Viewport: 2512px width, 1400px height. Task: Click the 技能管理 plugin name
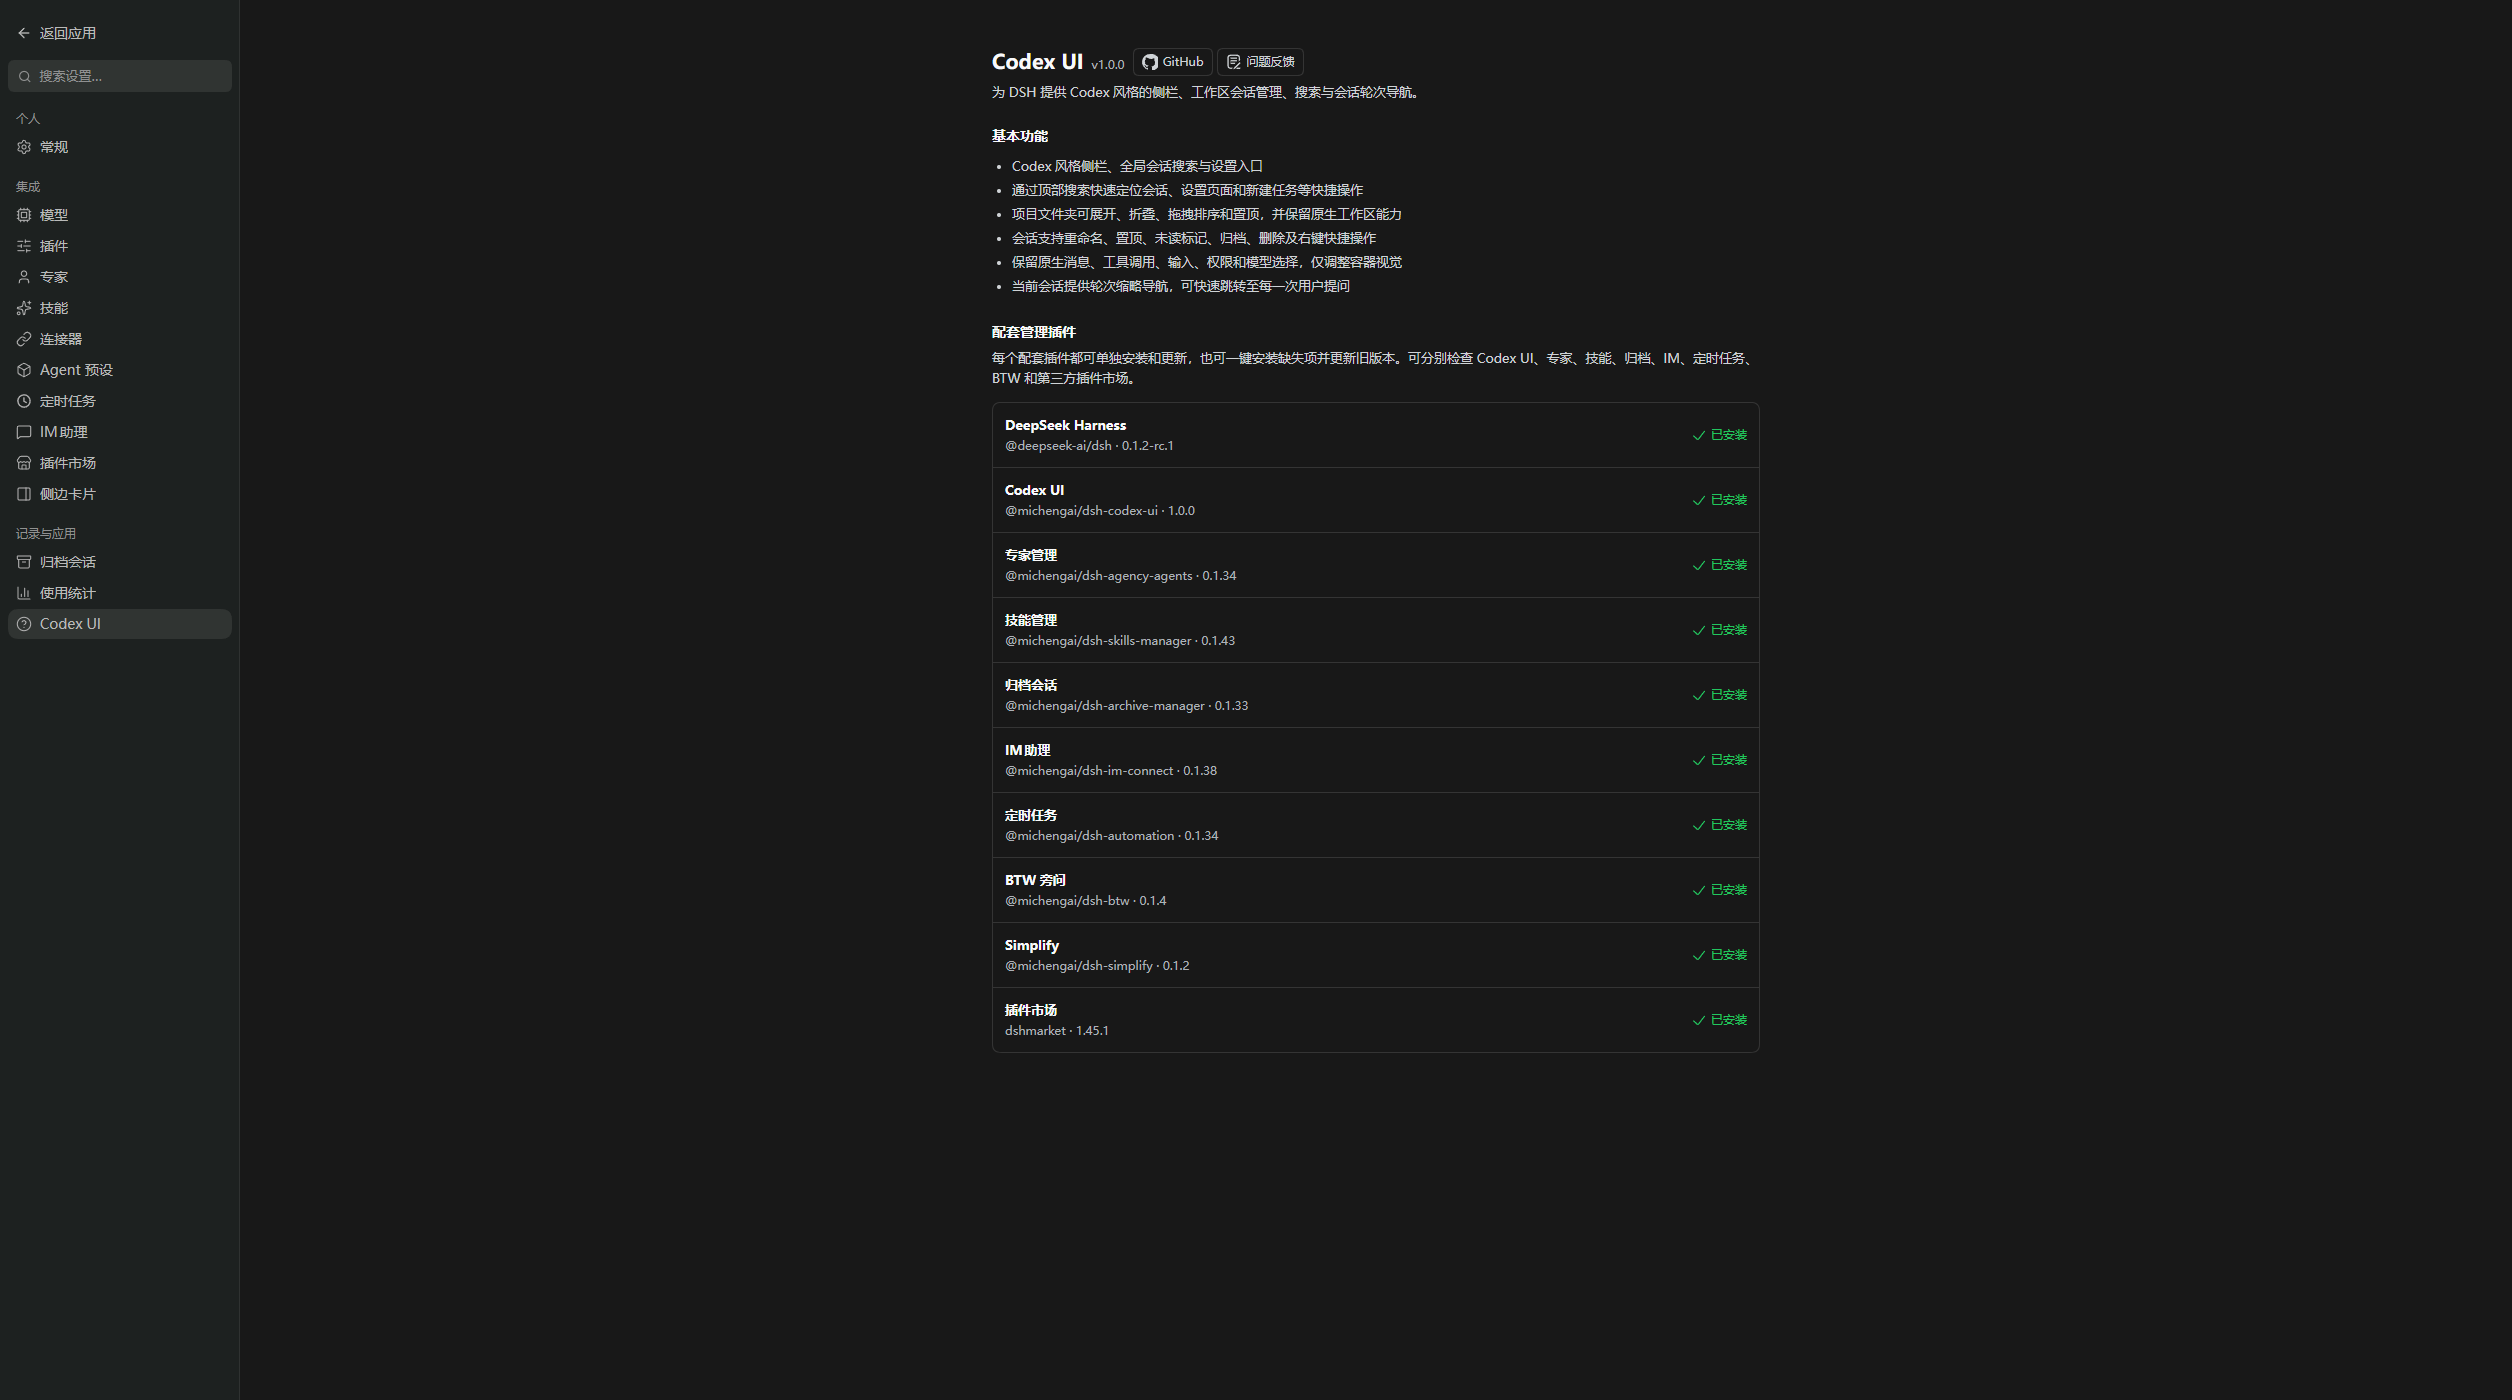point(1031,620)
